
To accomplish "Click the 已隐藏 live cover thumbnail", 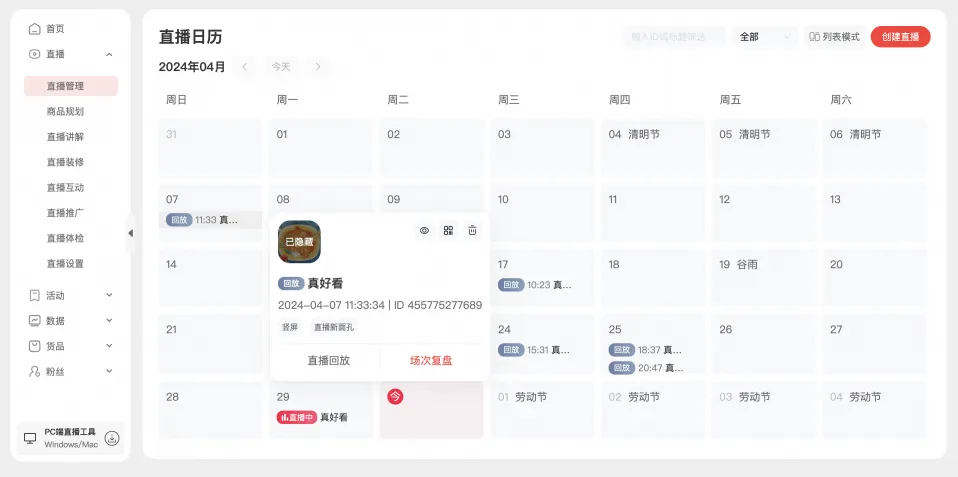I will (x=299, y=242).
